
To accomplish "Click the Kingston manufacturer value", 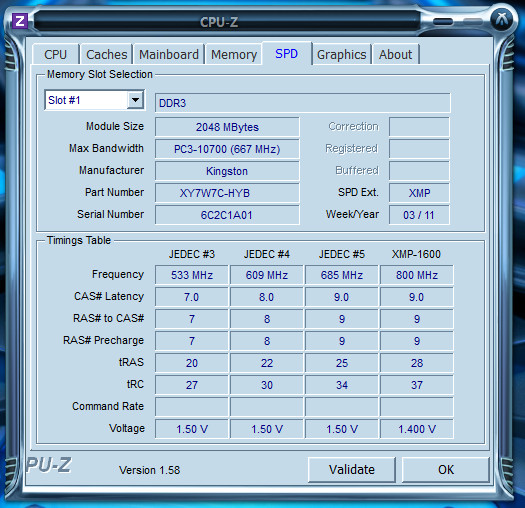I will (227, 171).
